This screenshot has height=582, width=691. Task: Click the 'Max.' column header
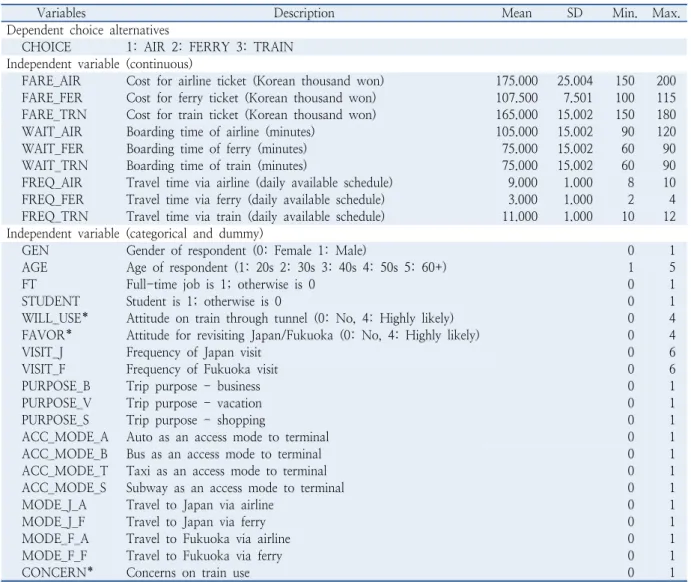(666, 13)
